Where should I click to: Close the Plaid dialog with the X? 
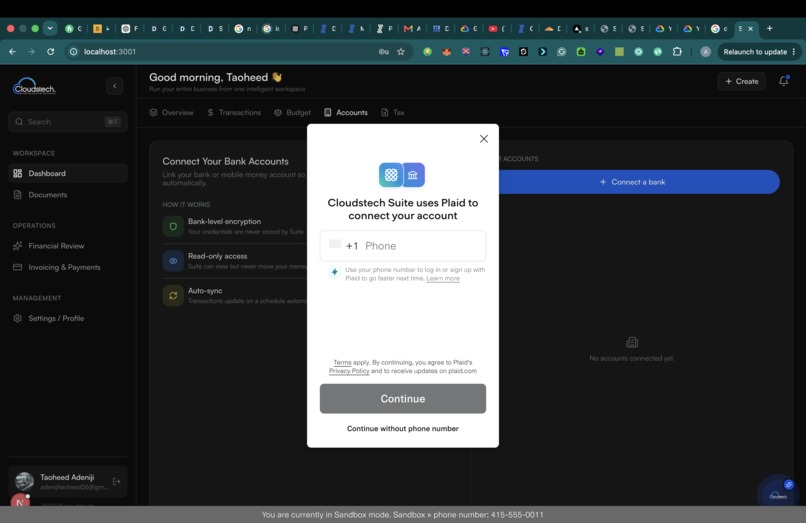(x=483, y=139)
